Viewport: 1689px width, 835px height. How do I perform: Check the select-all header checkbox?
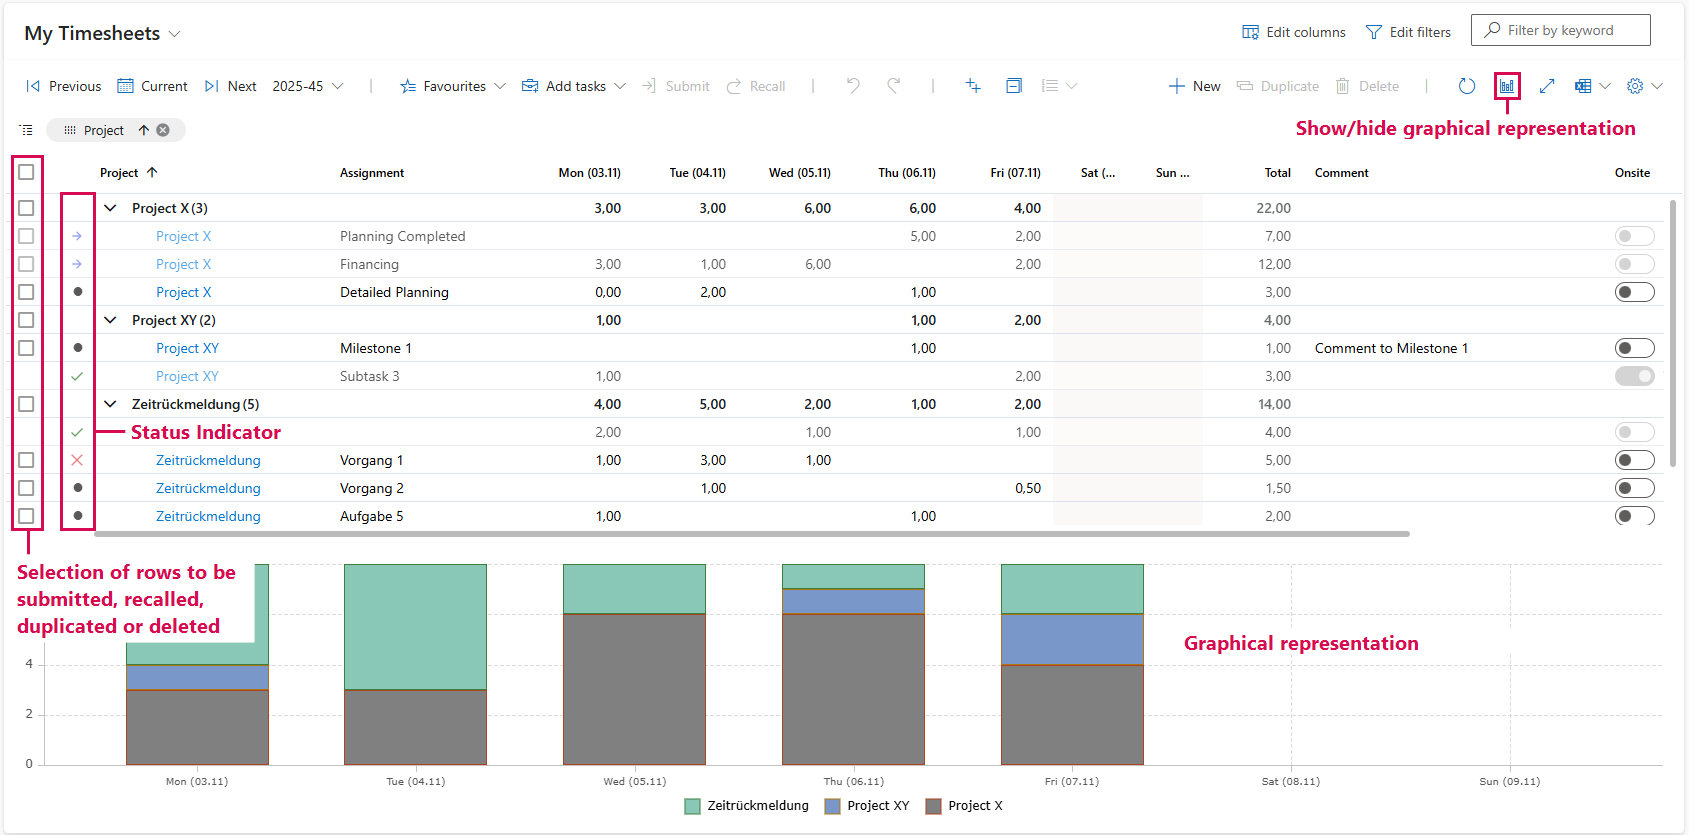[26, 172]
